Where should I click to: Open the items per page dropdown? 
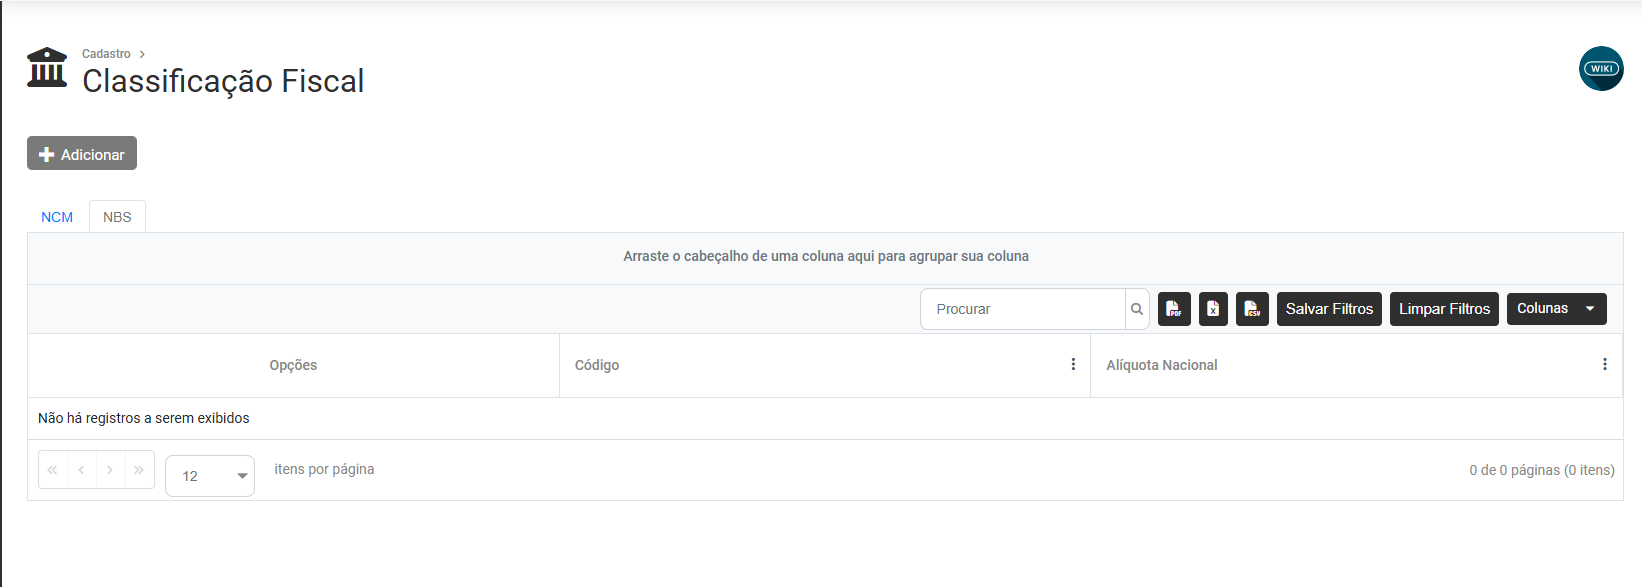210,476
